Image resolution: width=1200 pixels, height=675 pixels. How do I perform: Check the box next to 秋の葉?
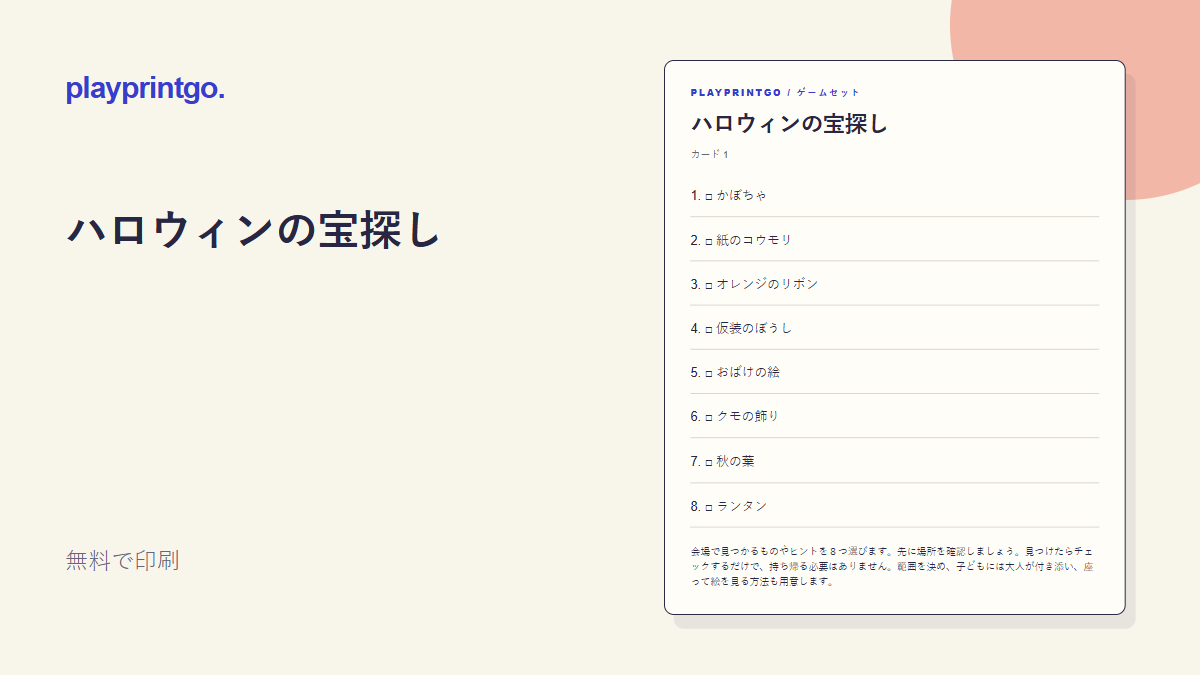click(x=709, y=462)
